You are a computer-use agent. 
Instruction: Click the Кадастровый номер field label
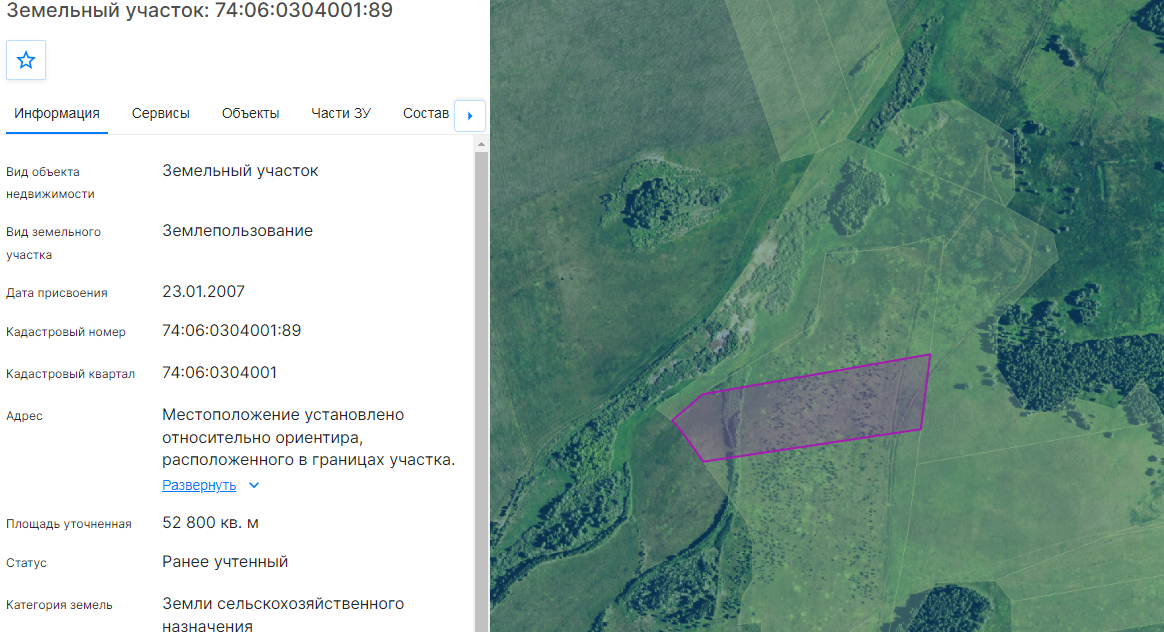66,332
